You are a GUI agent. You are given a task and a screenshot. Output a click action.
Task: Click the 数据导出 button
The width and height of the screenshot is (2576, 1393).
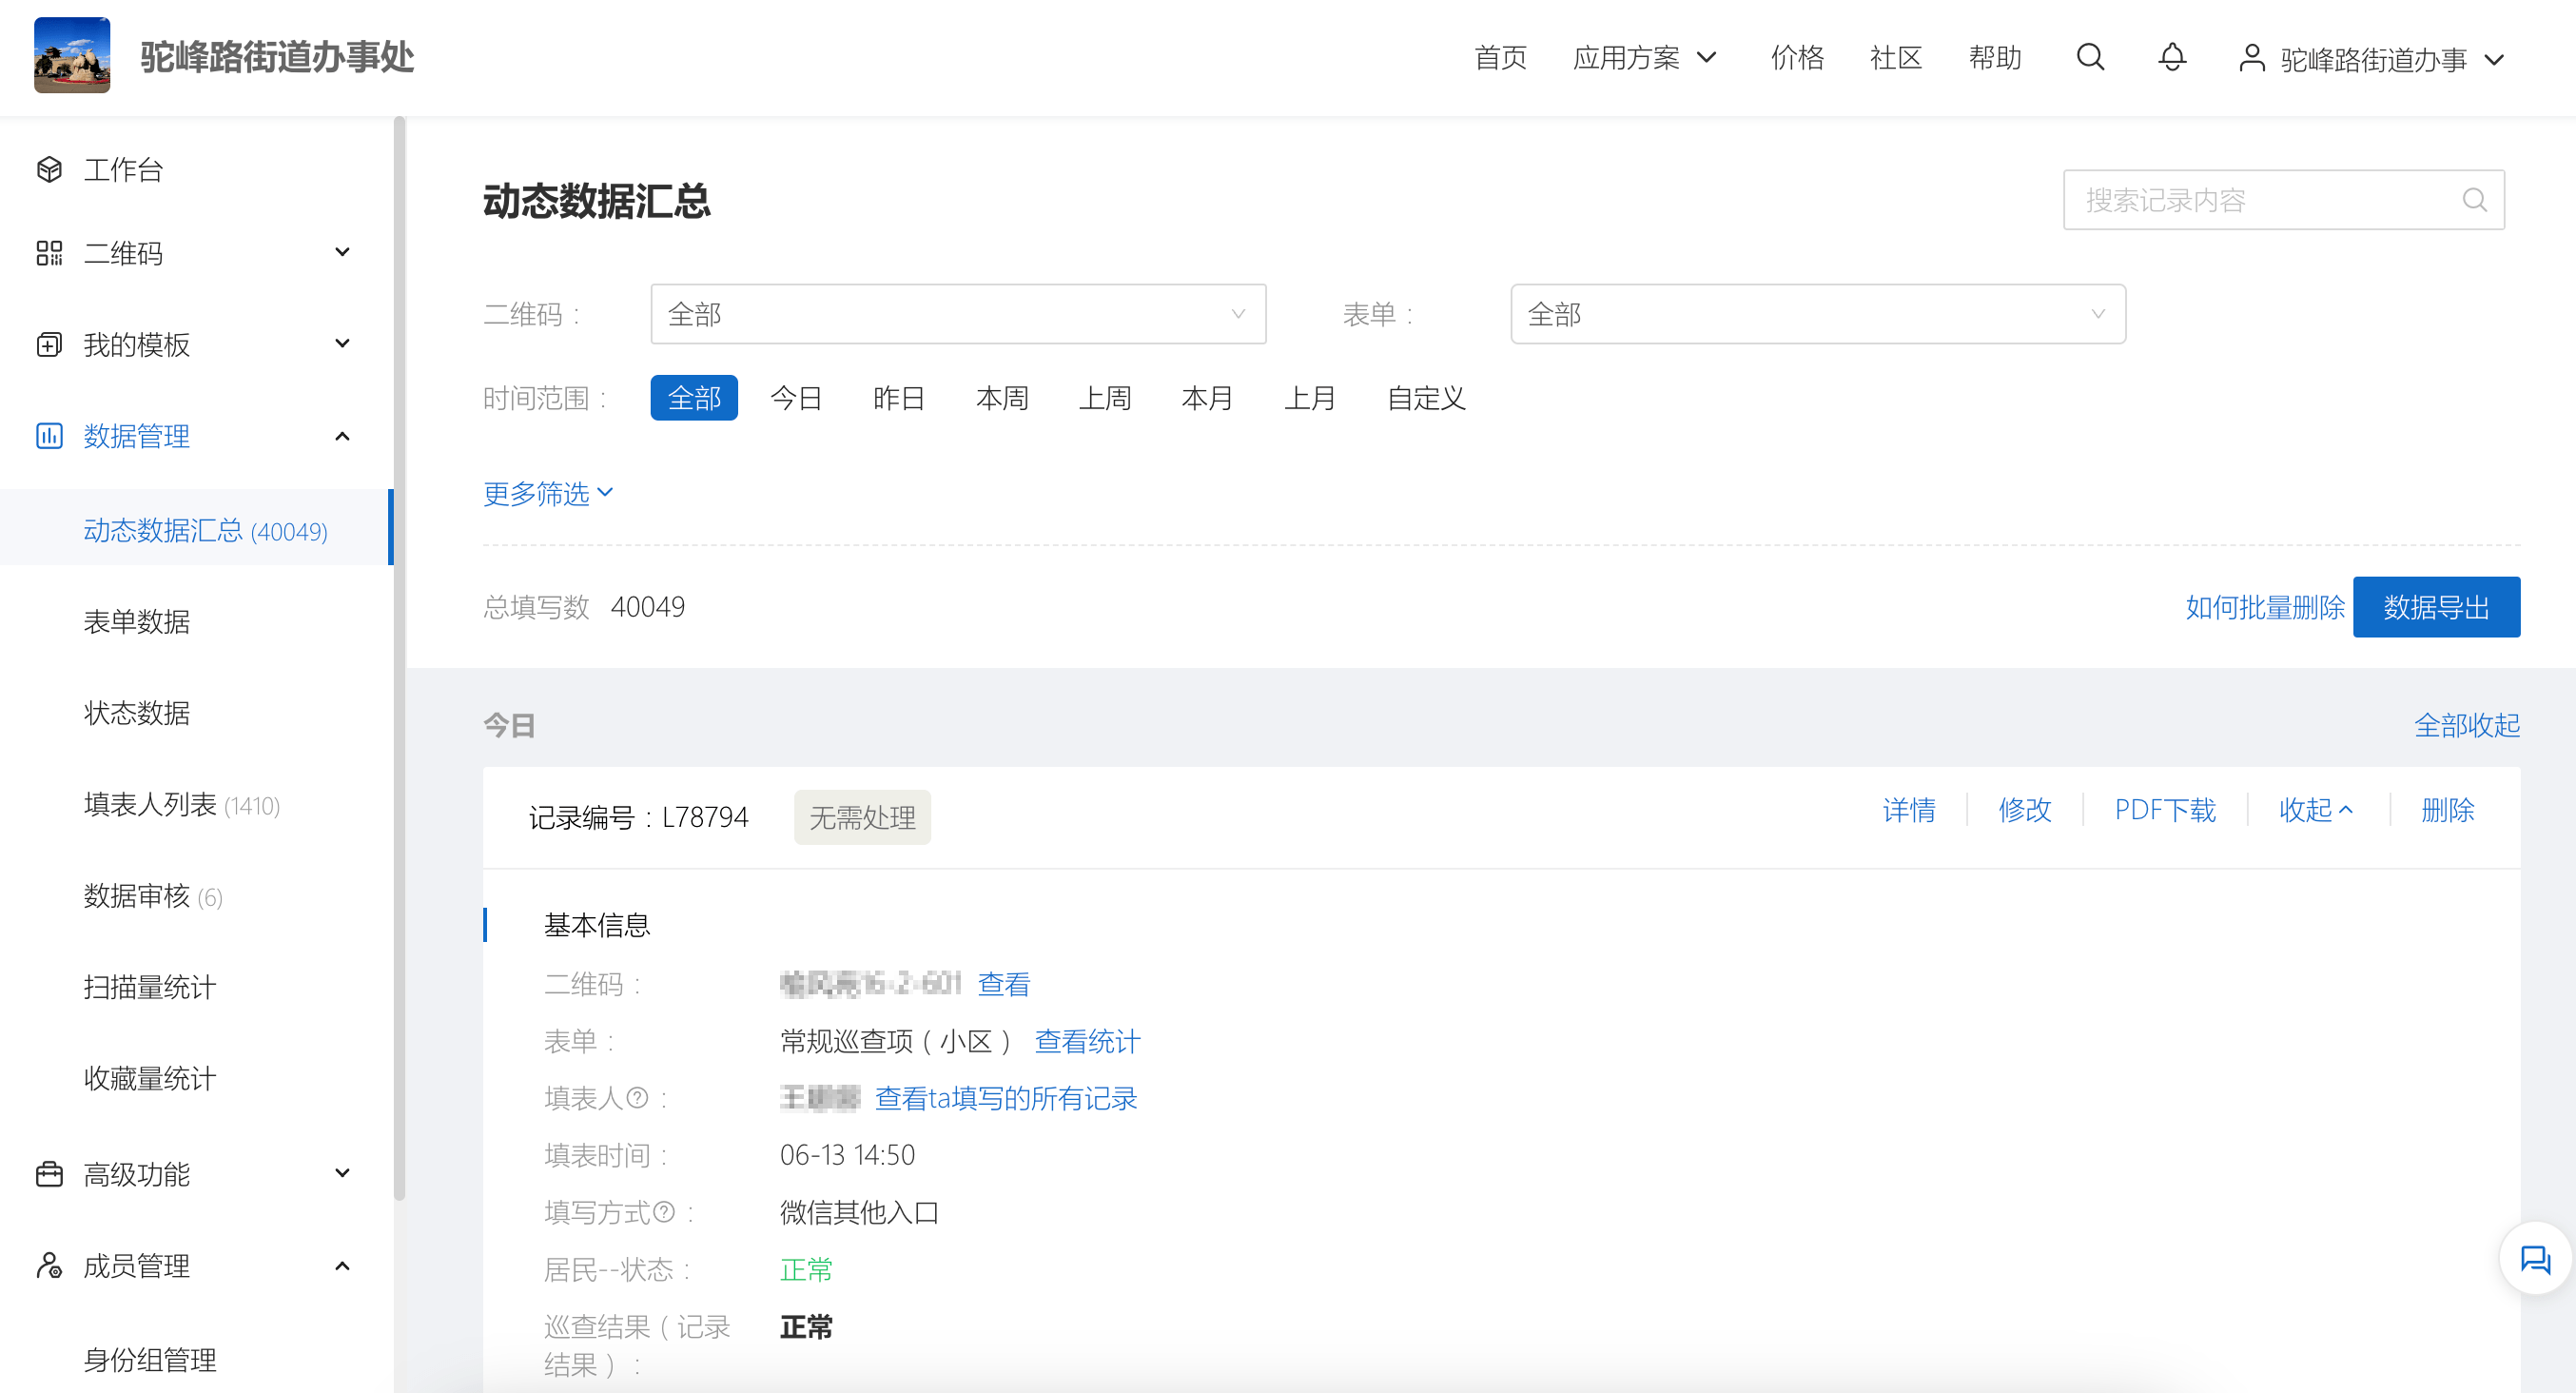pos(2435,607)
